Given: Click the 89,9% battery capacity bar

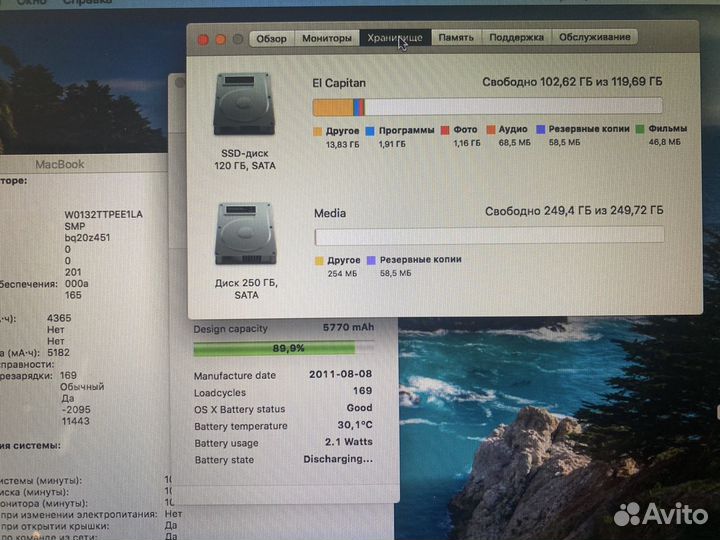Looking at the screenshot, I should pyautogui.click(x=283, y=349).
